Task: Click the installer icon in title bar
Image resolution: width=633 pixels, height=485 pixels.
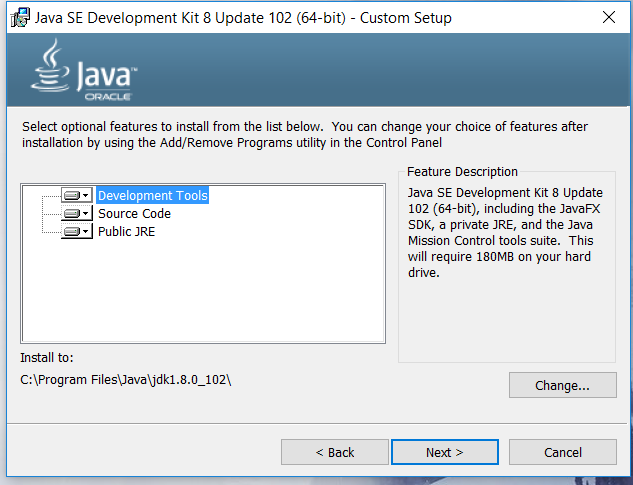Action: click(x=20, y=18)
